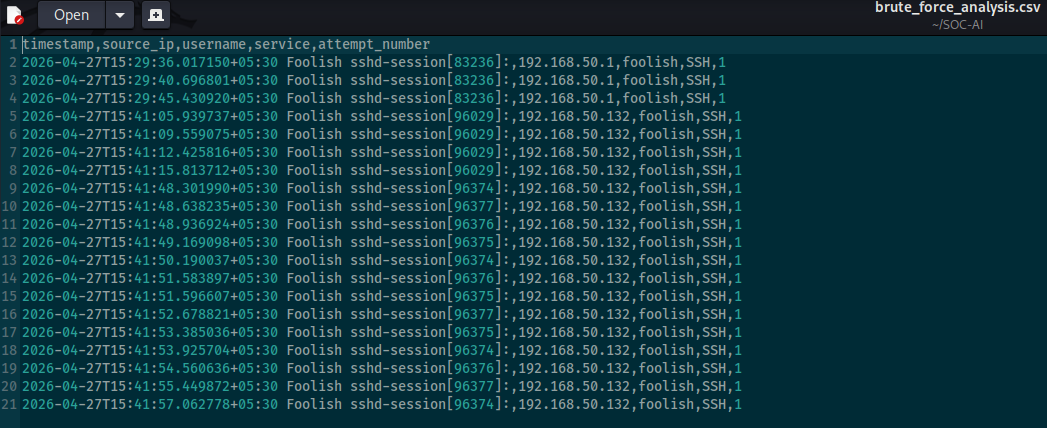
Task: Click the Open button
Action: pos(71,15)
